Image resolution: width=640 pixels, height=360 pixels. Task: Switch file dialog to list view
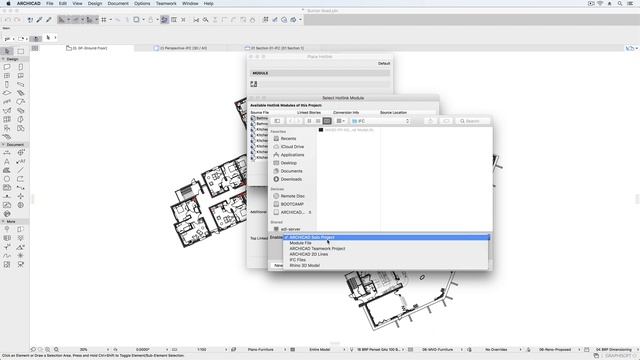pos(318,121)
